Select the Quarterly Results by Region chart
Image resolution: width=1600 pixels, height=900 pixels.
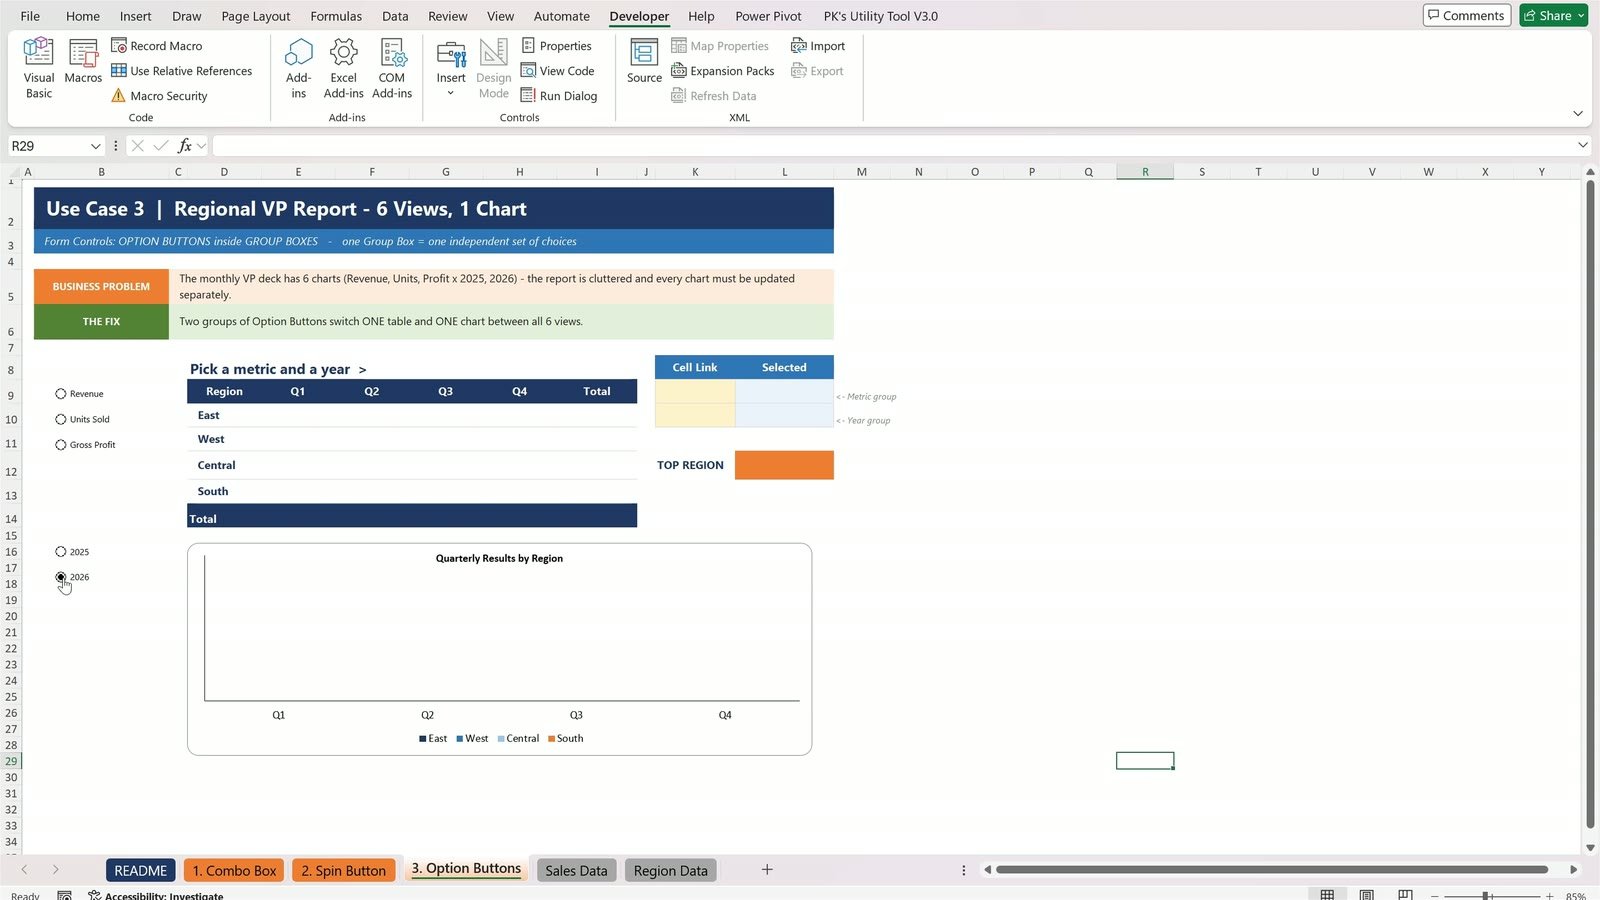tap(499, 649)
